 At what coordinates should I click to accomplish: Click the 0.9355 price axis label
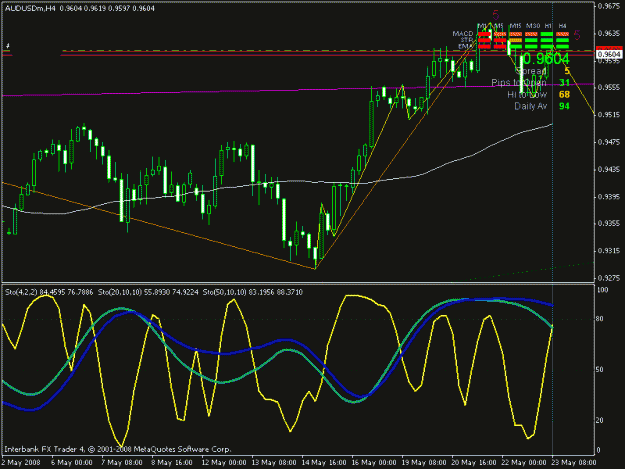tap(610, 224)
